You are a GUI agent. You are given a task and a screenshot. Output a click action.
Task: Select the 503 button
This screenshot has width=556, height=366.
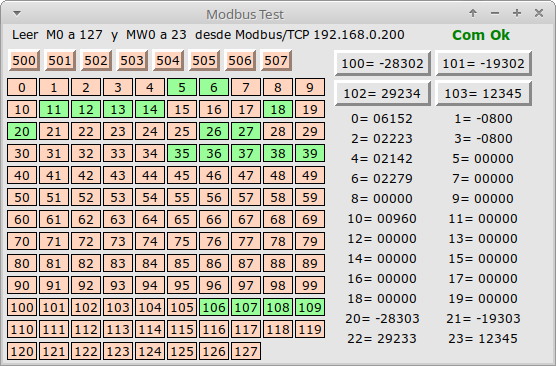click(x=132, y=60)
